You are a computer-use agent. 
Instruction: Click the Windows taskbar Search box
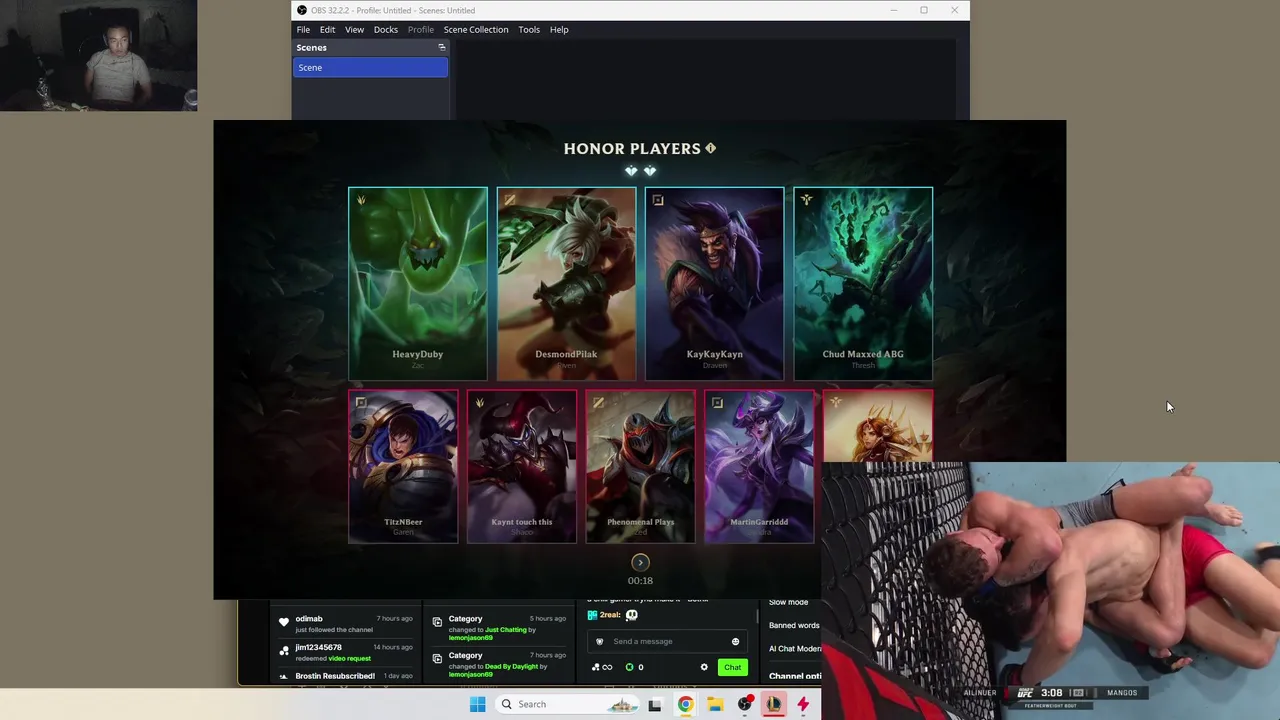(x=567, y=704)
